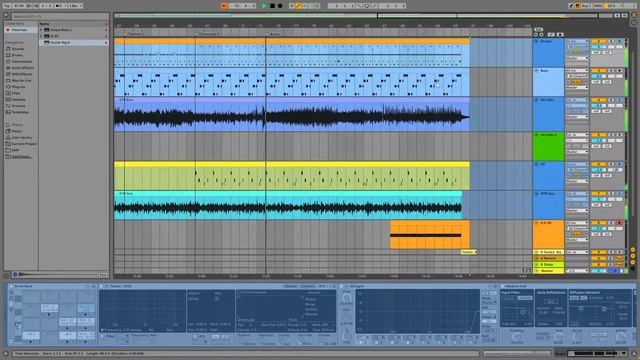Image resolution: width=640 pixels, height=360 pixels.
Task: Open the Instruments browser category
Action: click(21, 61)
